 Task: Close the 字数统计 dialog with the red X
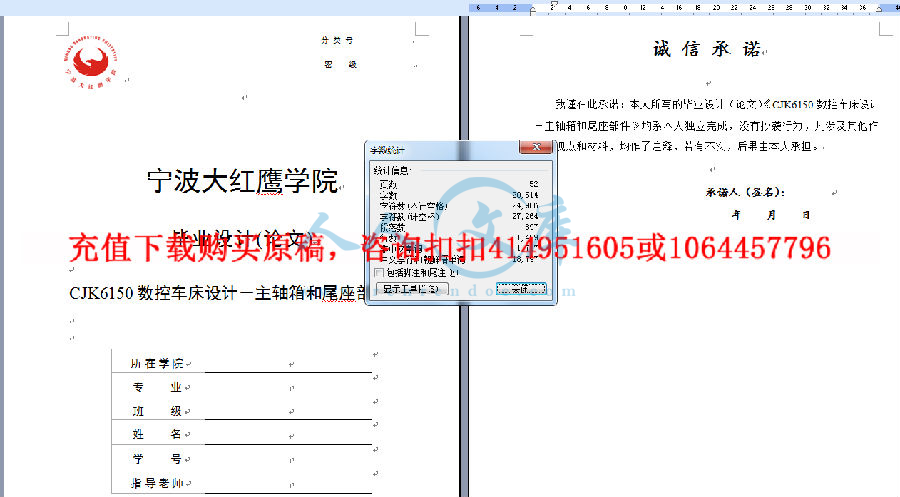(536, 147)
